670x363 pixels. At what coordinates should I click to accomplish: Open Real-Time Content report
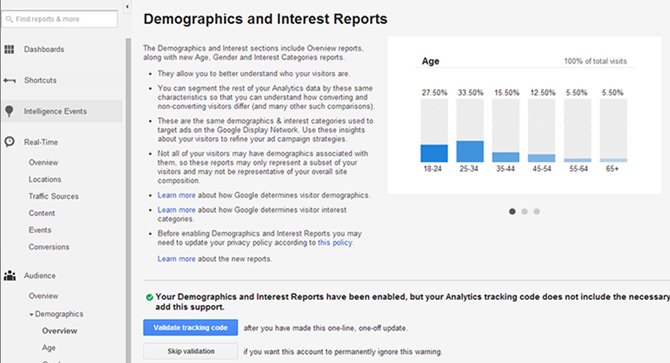[41, 213]
